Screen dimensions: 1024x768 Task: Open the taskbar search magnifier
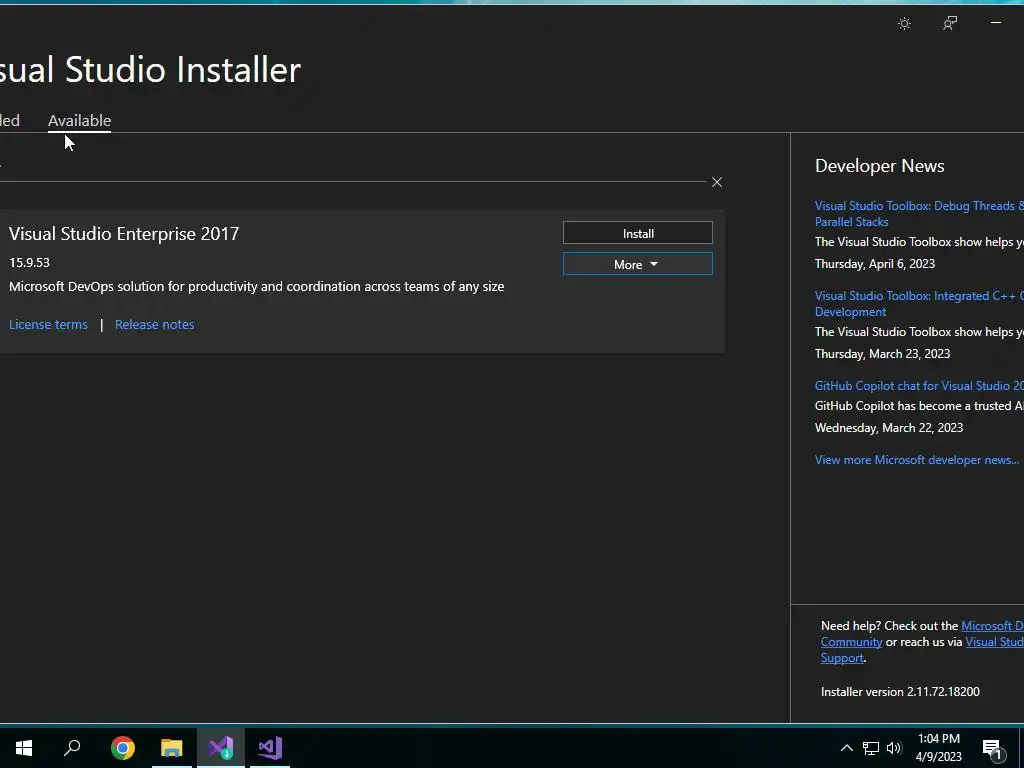[x=72, y=748]
